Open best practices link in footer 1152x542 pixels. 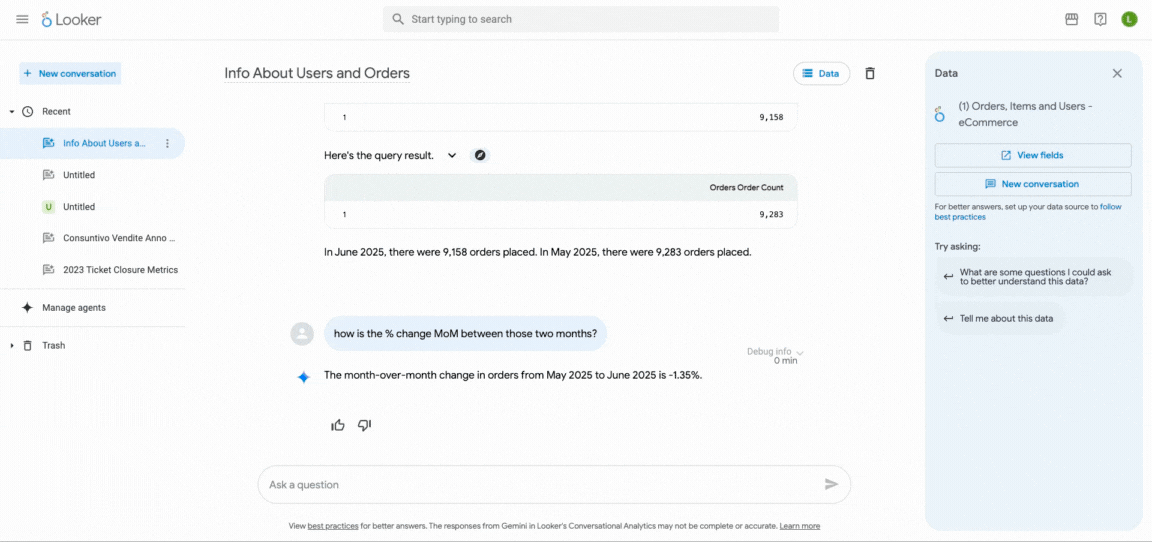coord(333,526)
